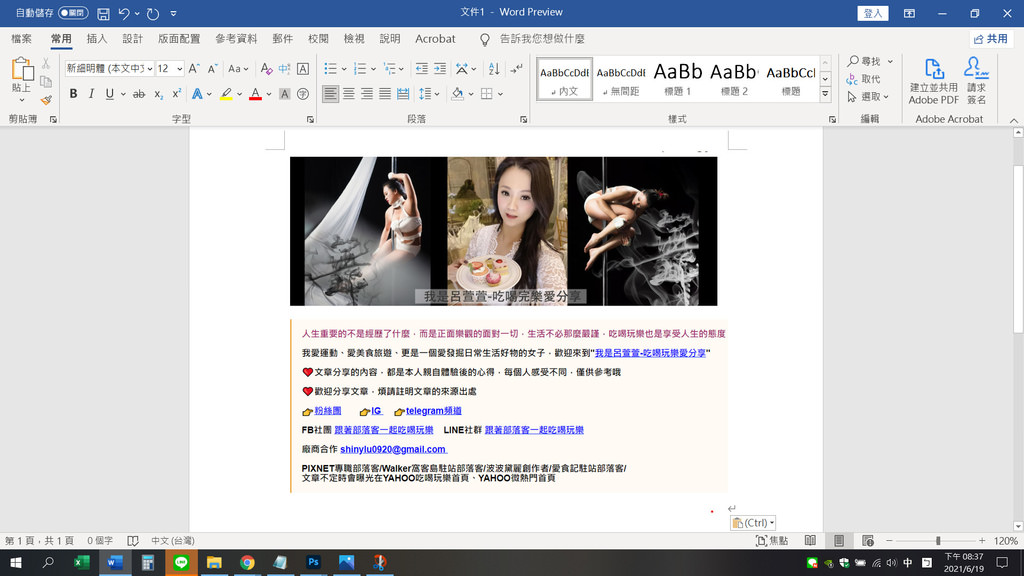Click the Copy icon in clipboard group

click(46, 82)
